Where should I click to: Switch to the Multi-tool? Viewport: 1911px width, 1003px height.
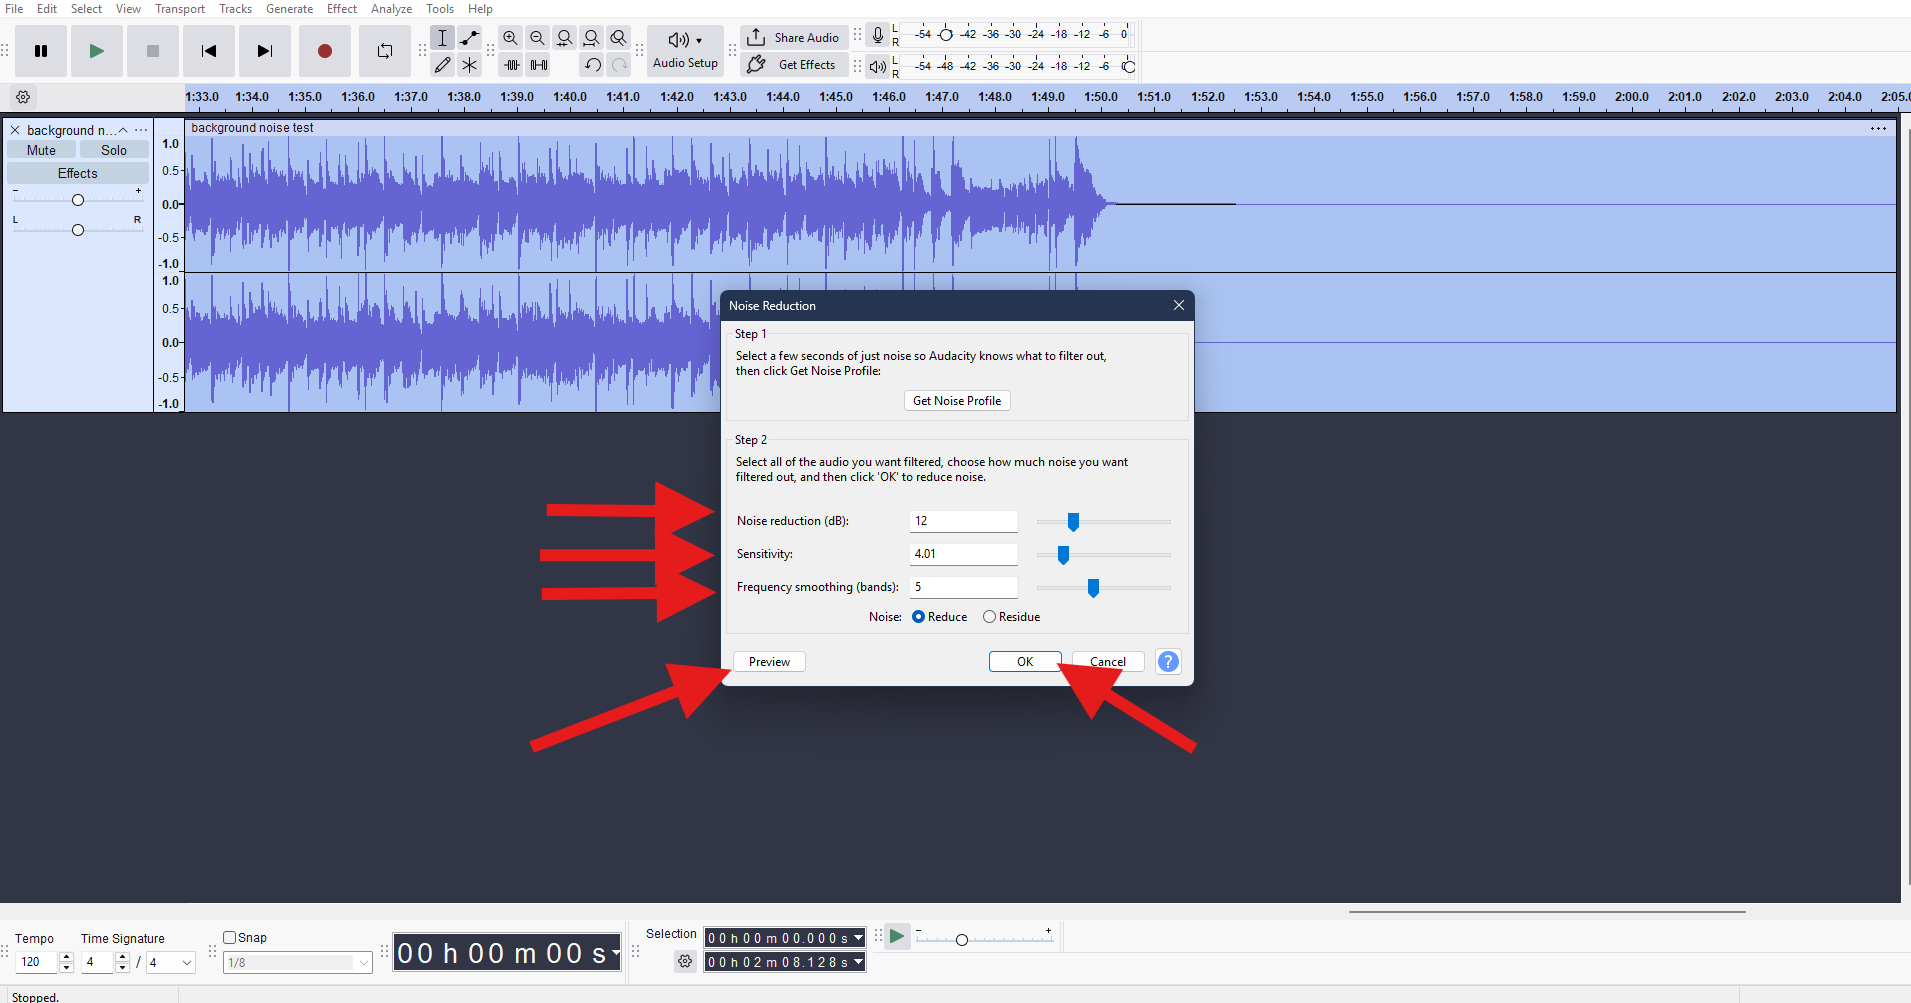469,64
